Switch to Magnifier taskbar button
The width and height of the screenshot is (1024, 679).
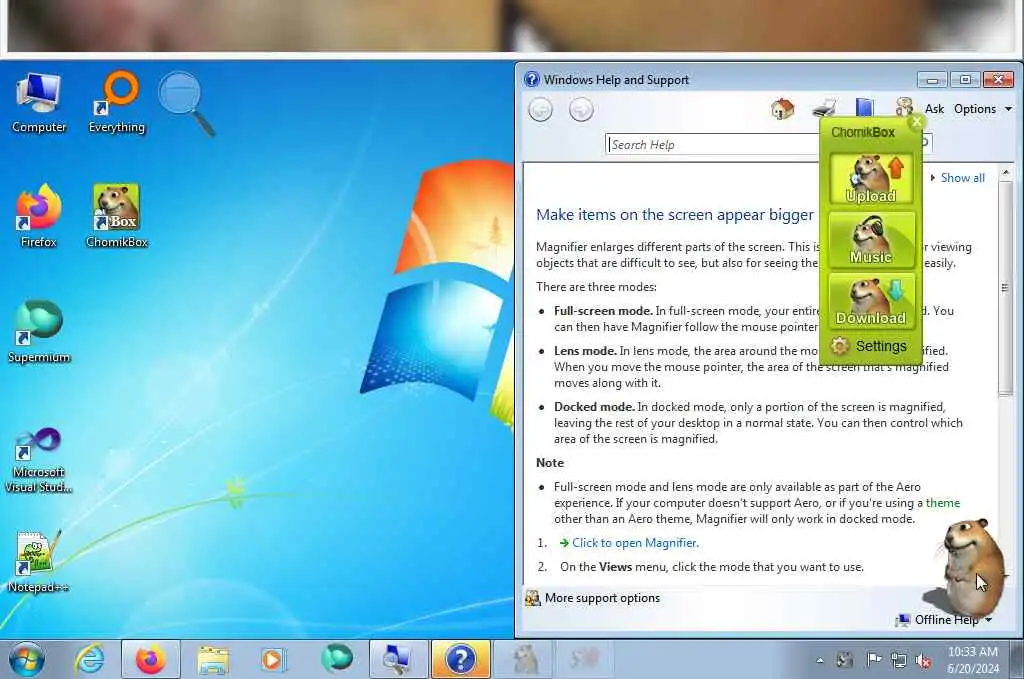pos(398,659)
